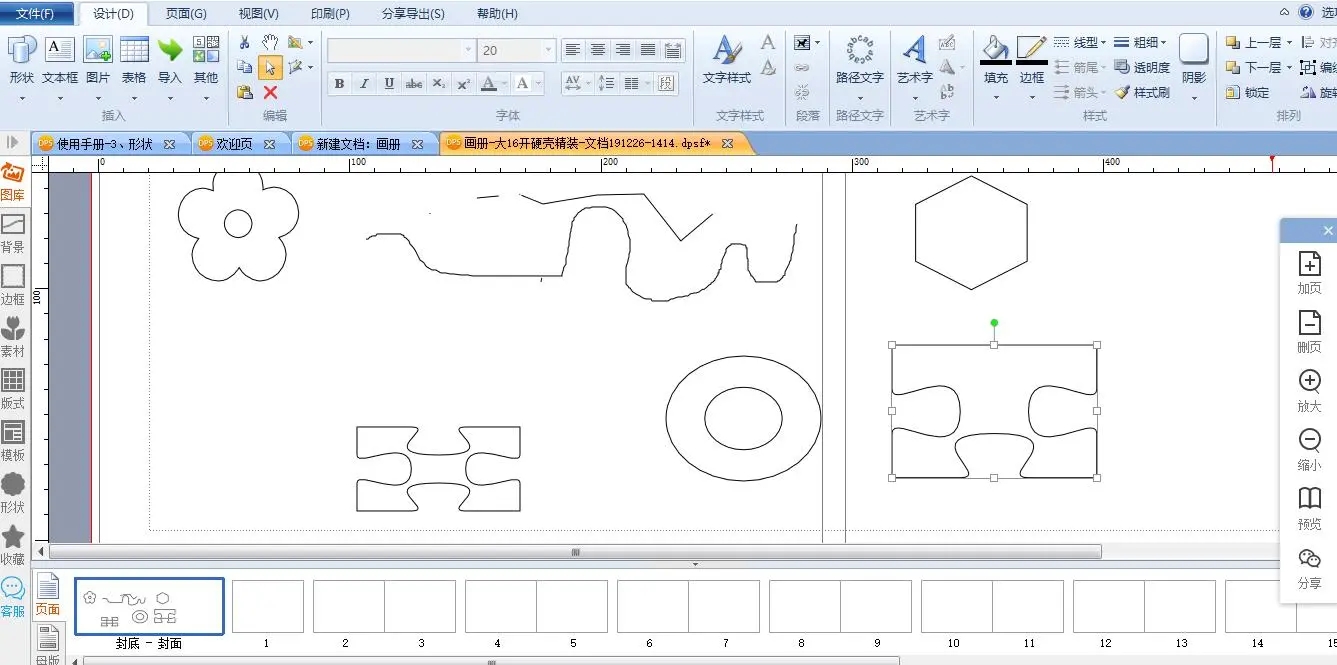The height and width of the screenshot is (665, 1337).
Task: Click the 样式刷 style brush icon
Action: pos(1142,92)
